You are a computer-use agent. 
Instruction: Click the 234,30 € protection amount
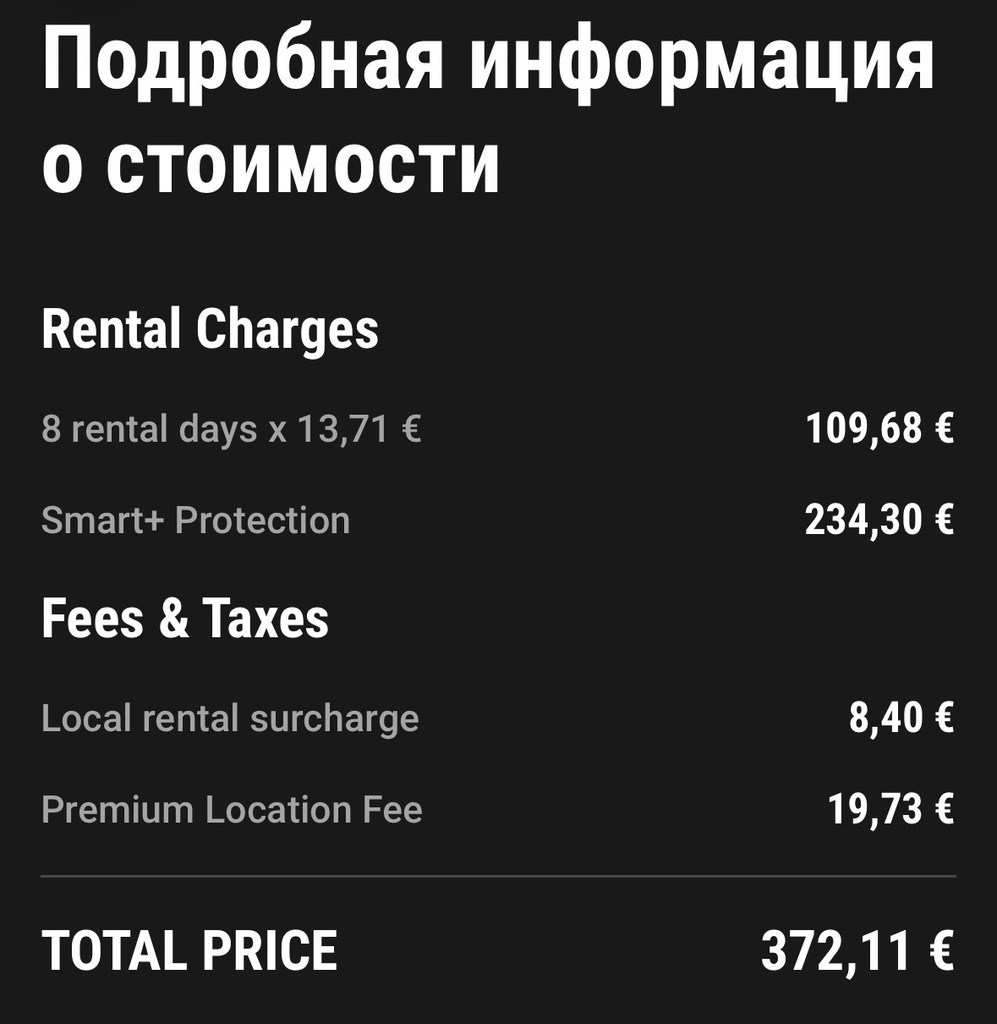pos(879,520)
